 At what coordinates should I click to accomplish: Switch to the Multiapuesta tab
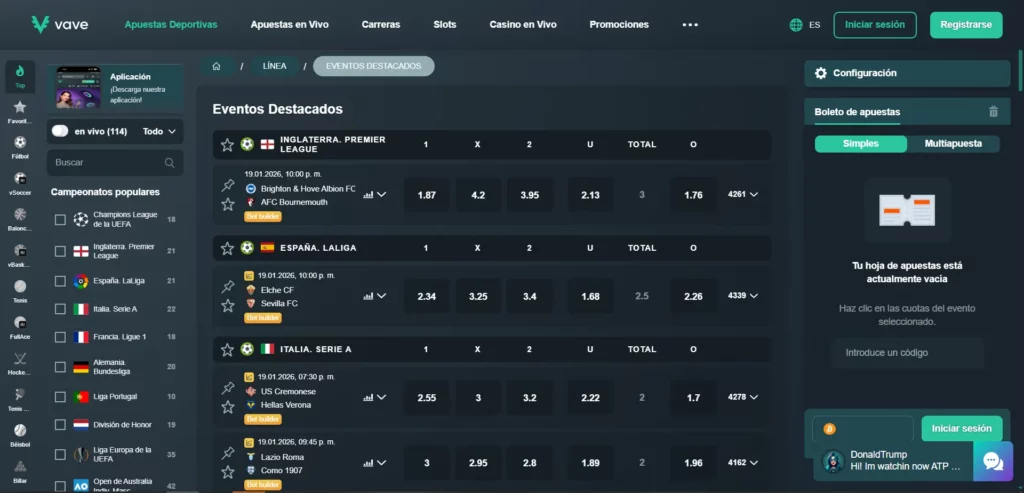[953, 144]
